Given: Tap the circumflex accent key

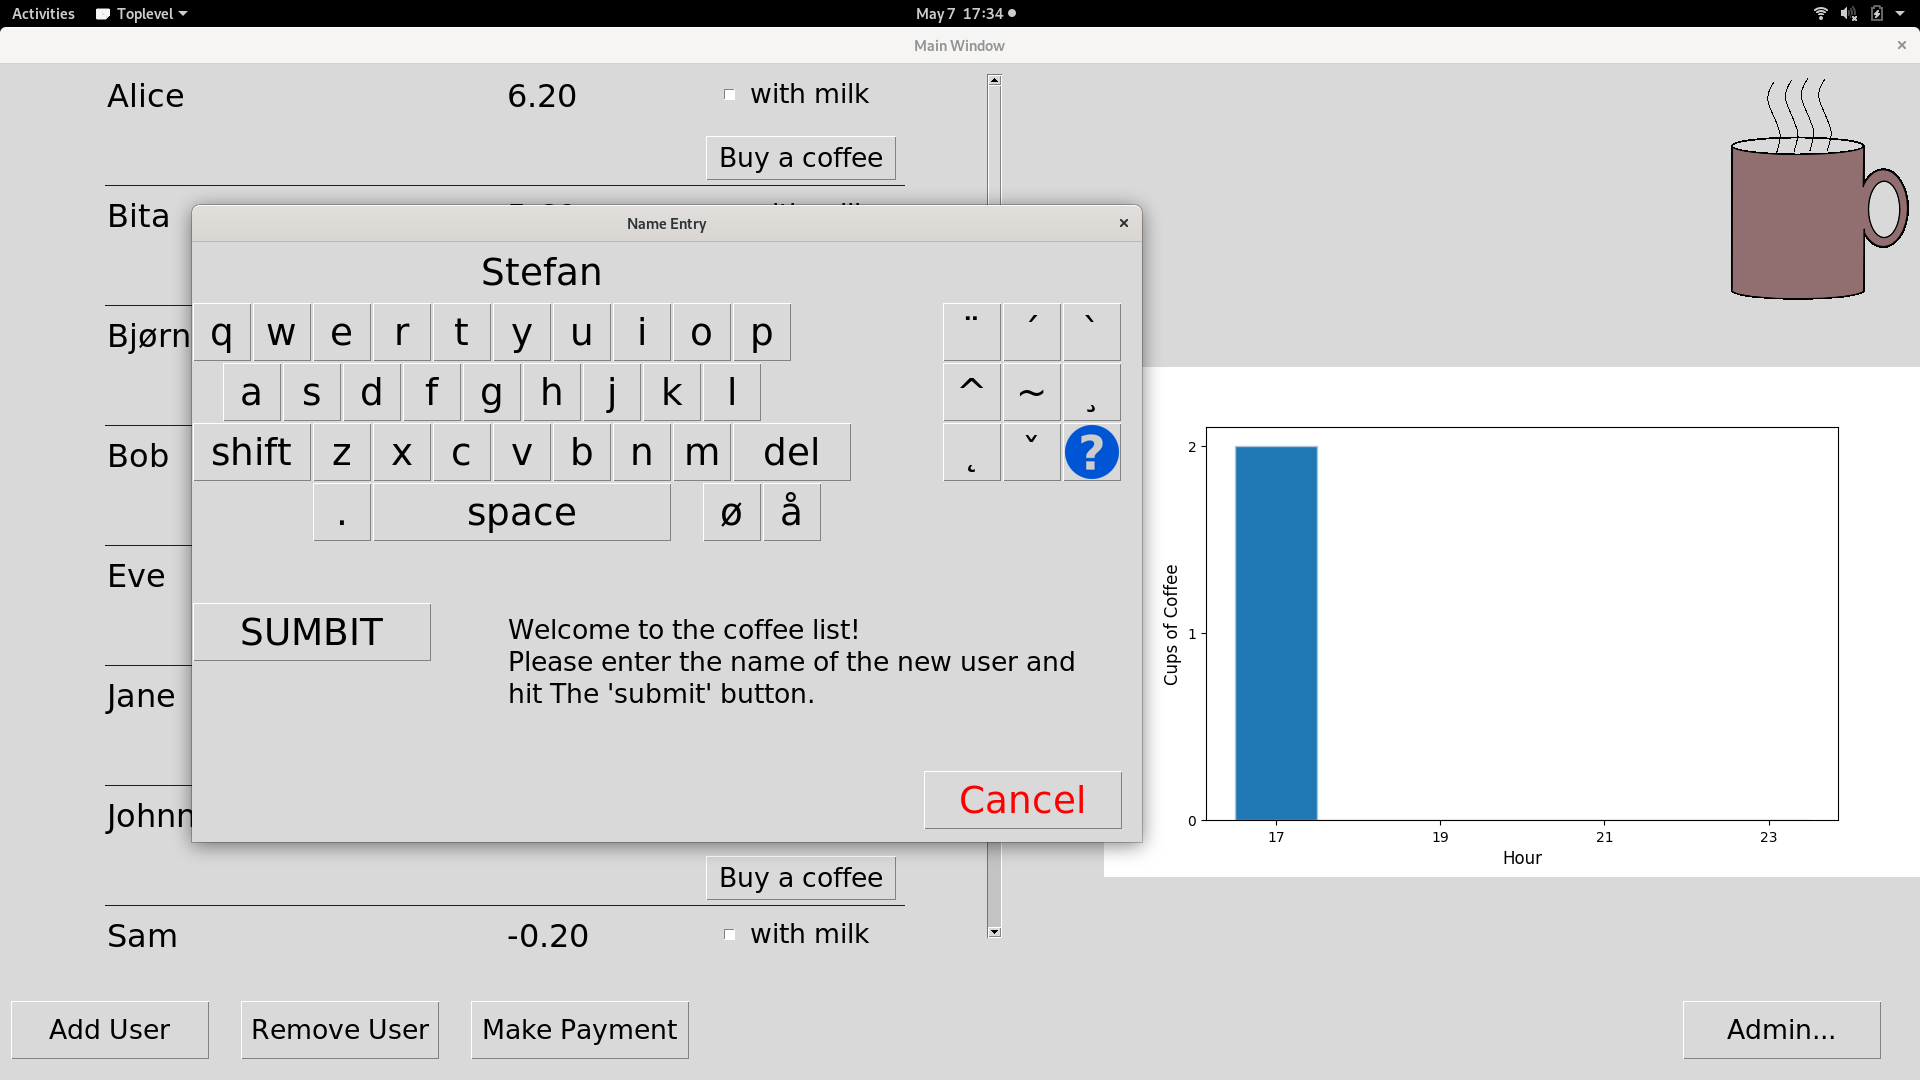Looking at the screenshot, I should point(971,392).
